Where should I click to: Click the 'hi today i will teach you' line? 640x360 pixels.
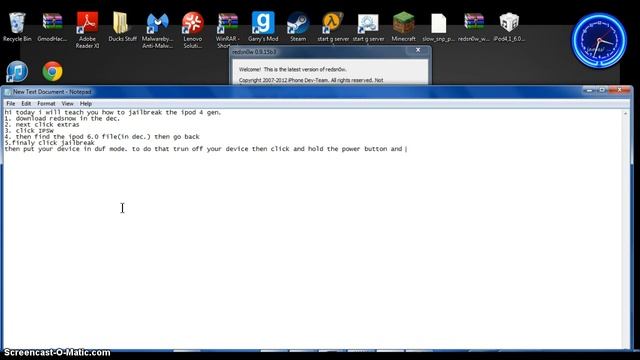pyautogui.click(x=113, y=112)
